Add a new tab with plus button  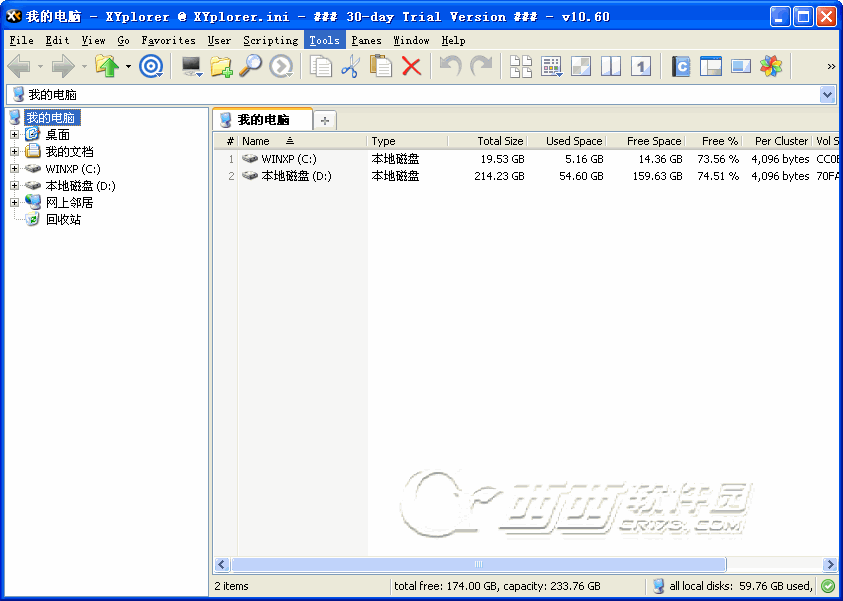[325, 120]
